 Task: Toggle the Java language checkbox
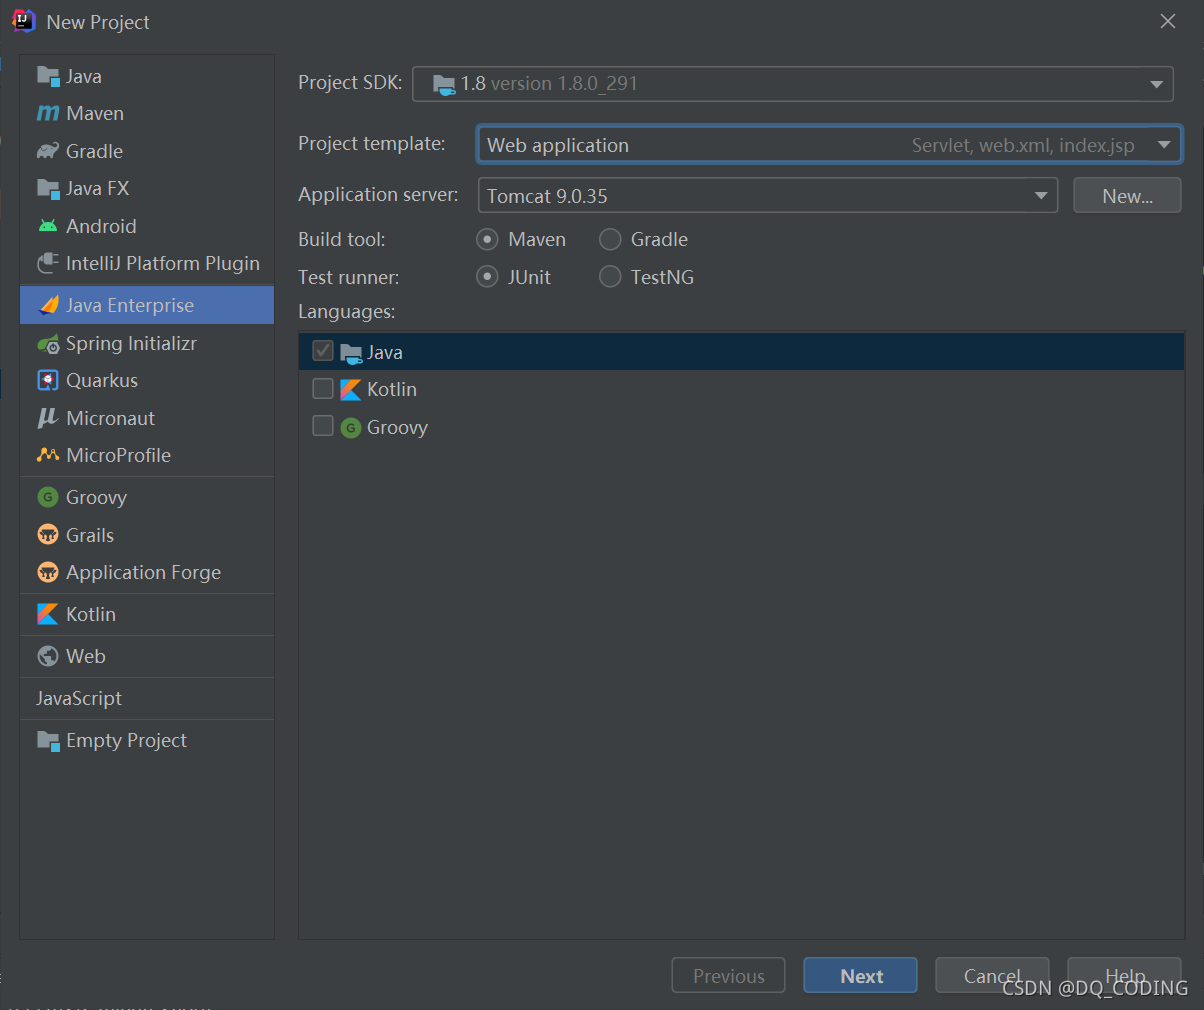point(323,351)
